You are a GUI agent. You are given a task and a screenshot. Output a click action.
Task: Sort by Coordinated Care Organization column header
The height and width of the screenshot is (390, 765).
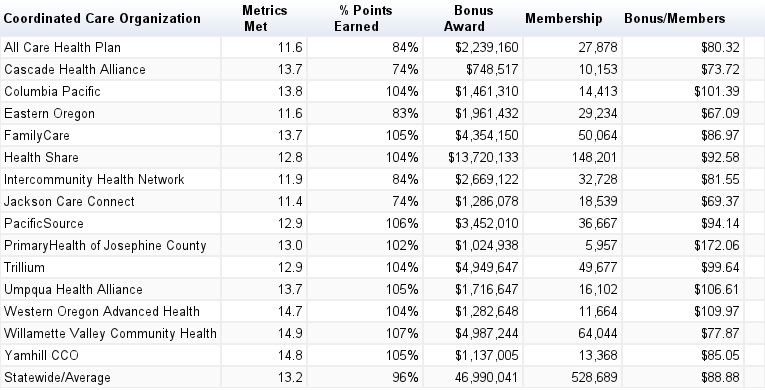(102, 19)
